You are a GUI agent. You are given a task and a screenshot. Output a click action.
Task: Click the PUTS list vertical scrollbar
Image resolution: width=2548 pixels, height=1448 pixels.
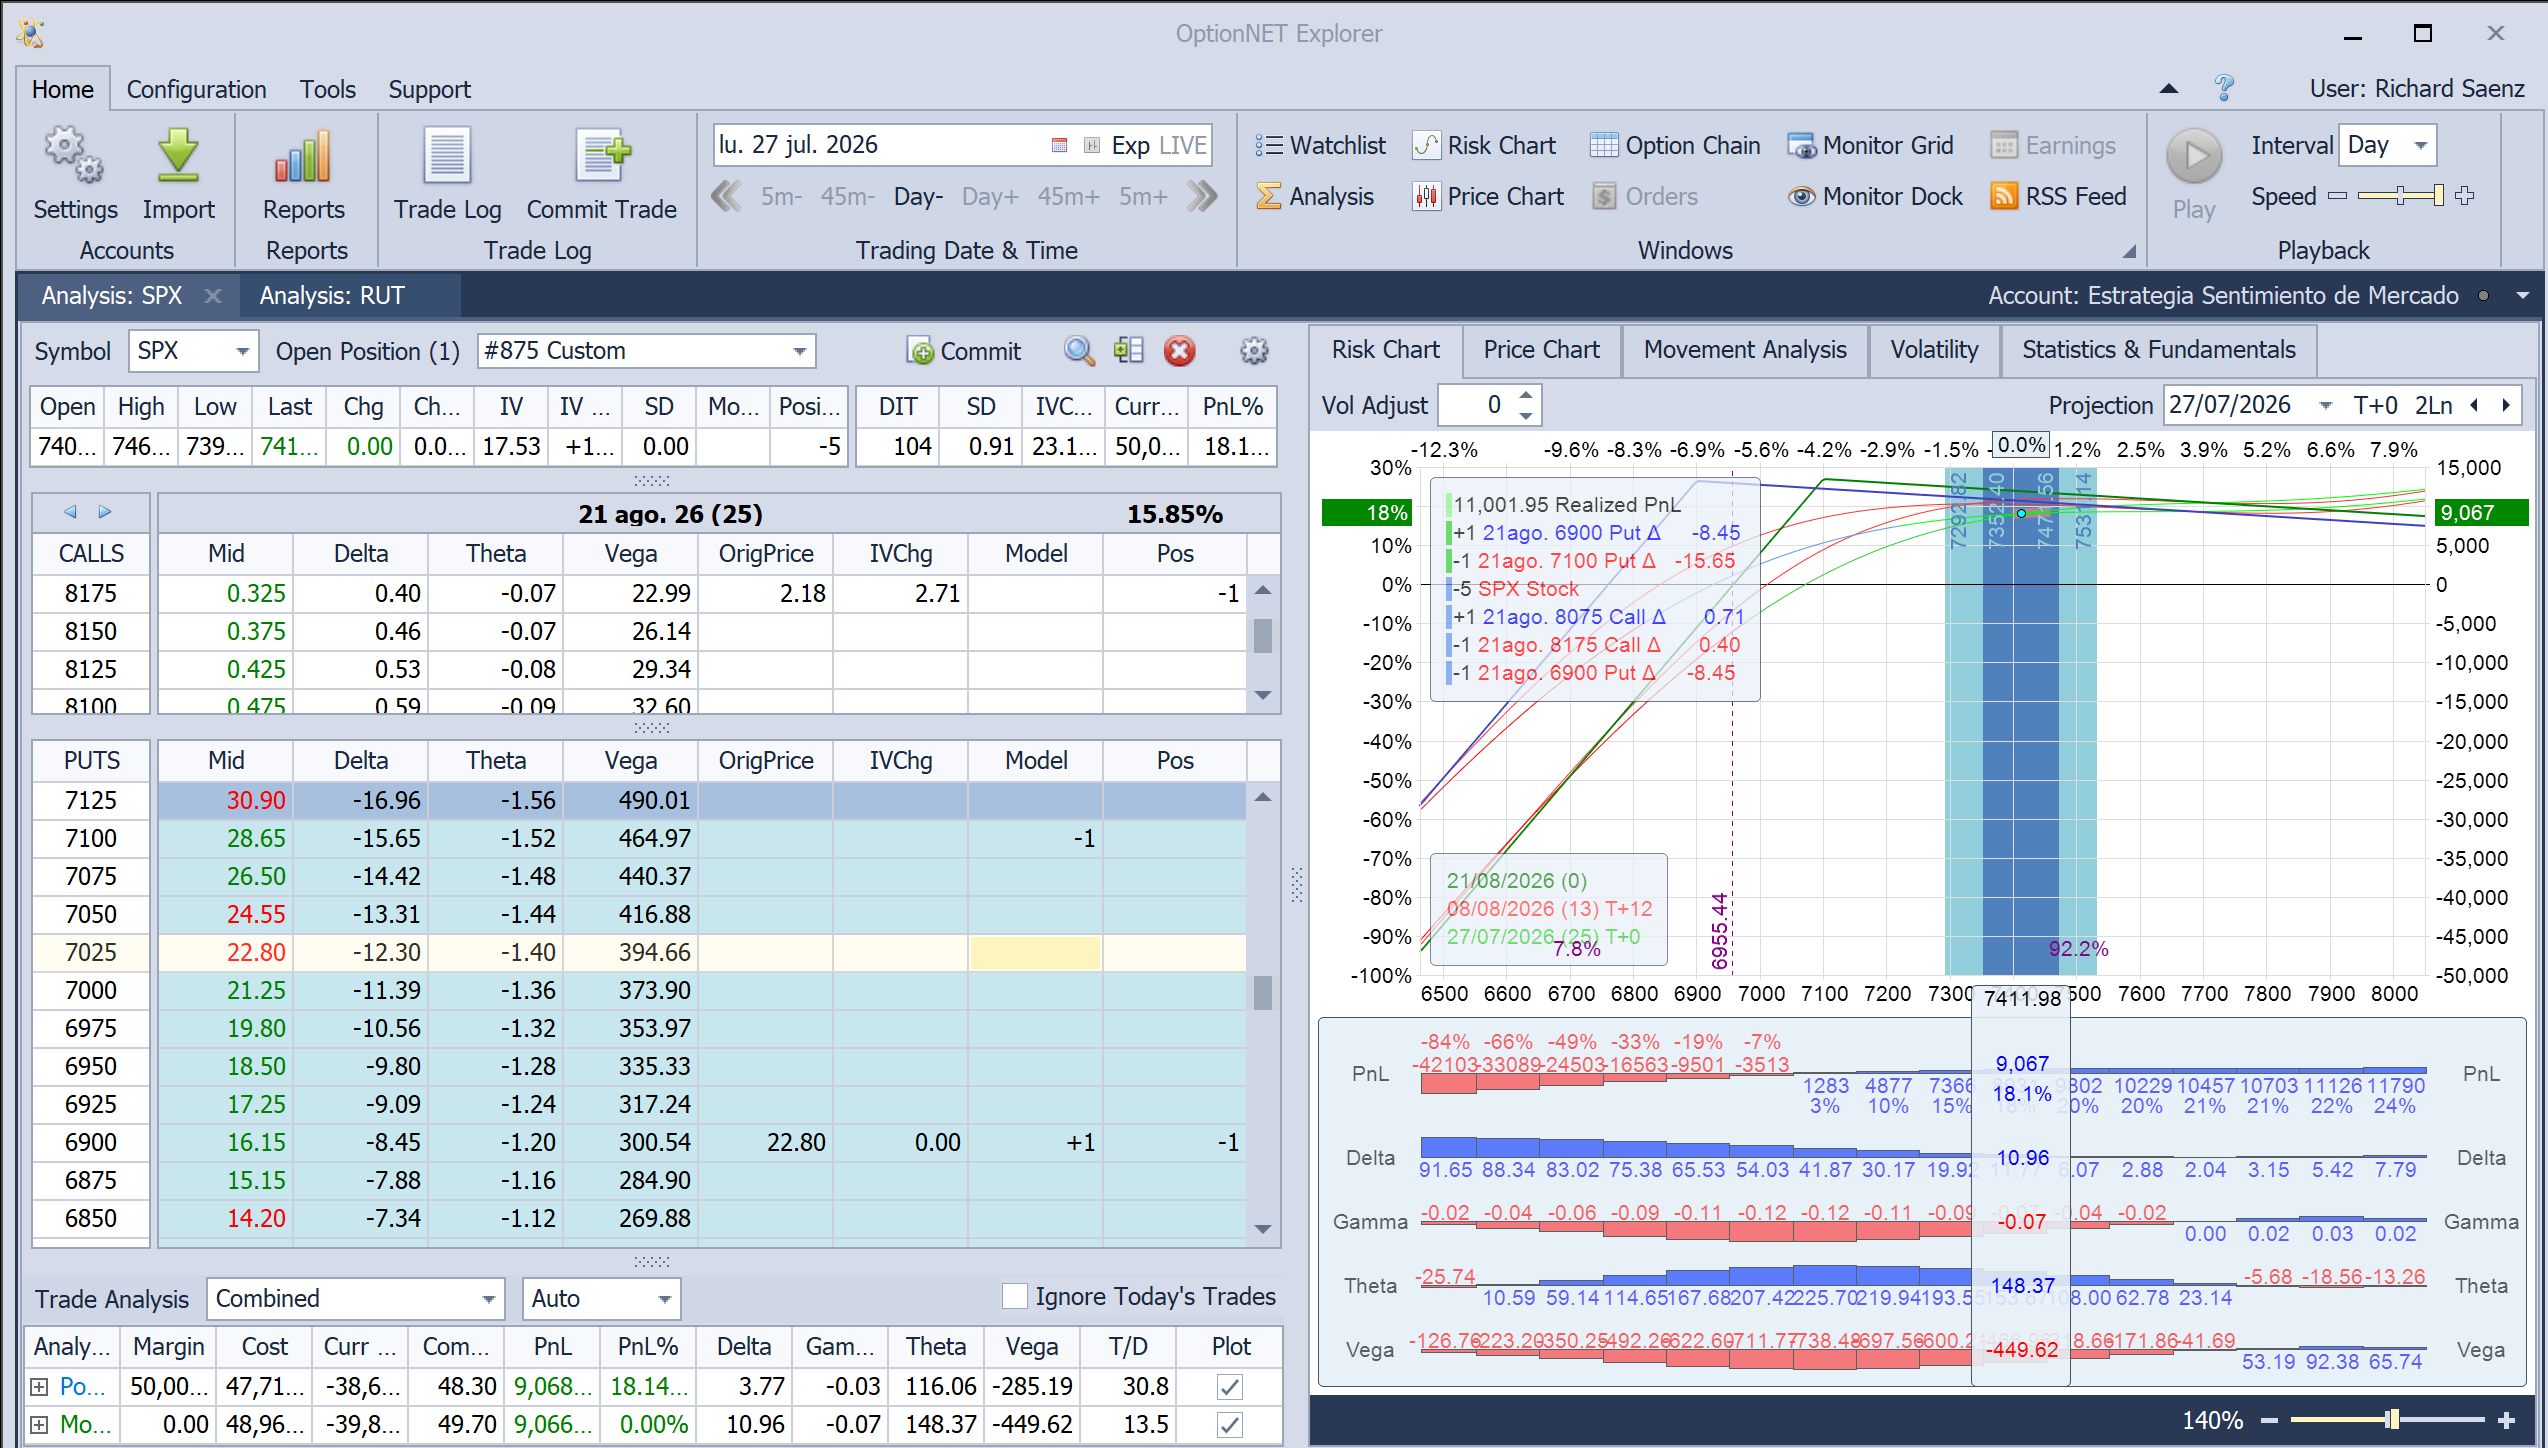point(1263,1012)
